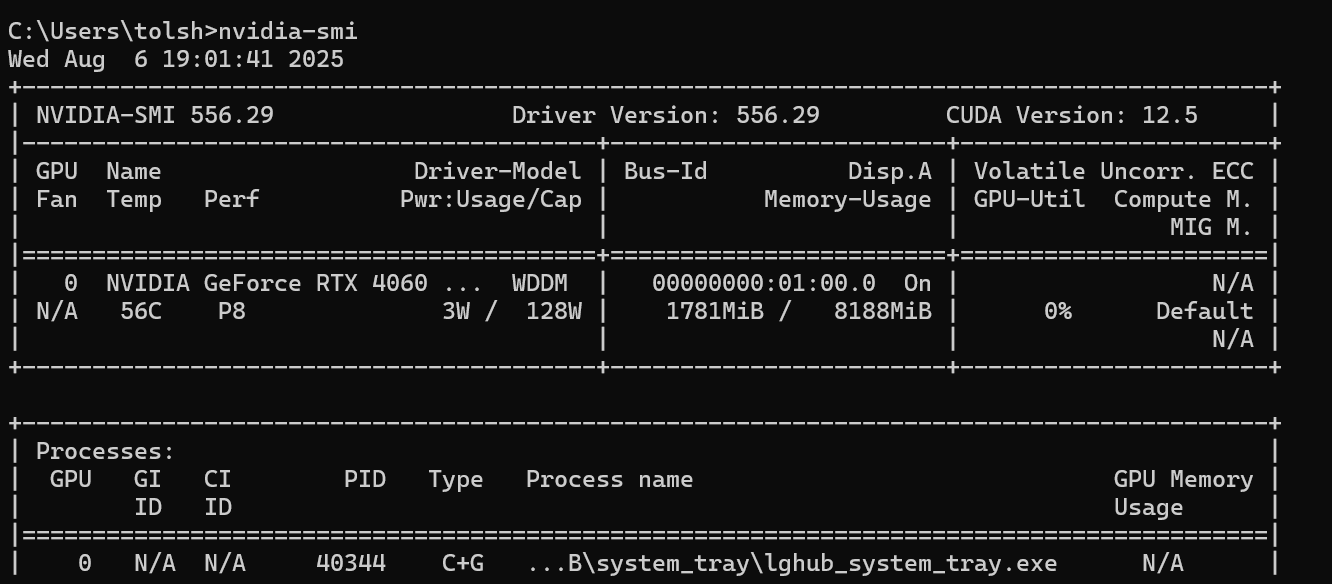1332x584 pixels.
Task: Select Driver Version: 556.29 text
Action: (x=666, y=115)
